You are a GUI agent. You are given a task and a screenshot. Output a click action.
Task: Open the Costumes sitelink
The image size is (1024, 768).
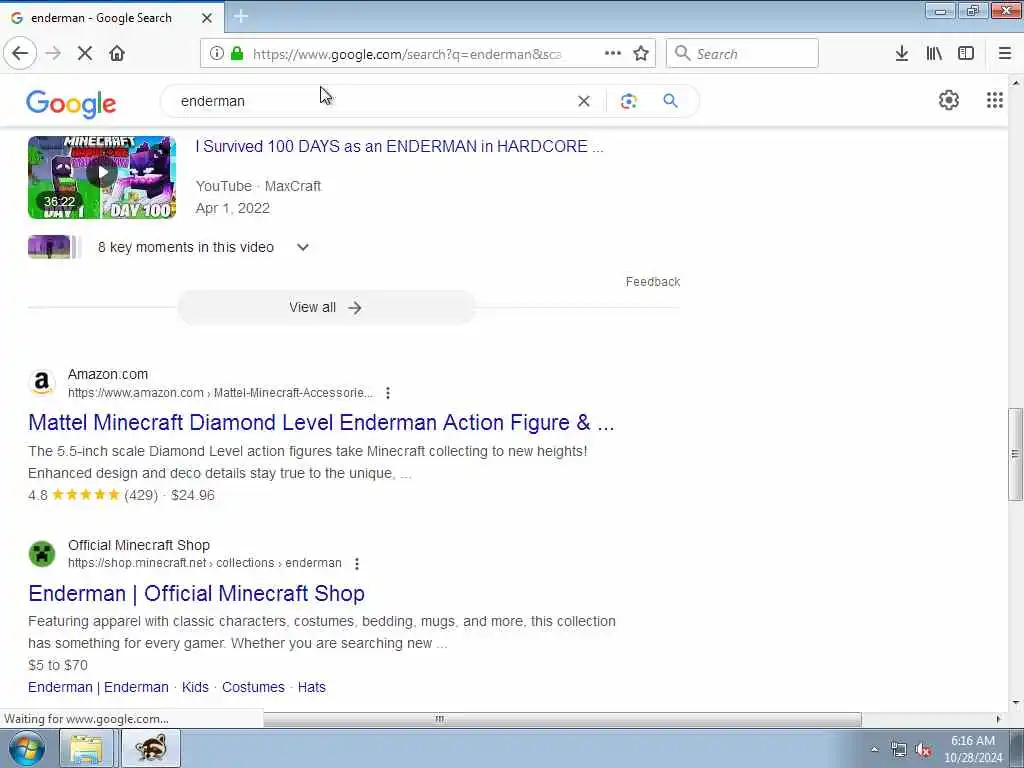(253, 688)
